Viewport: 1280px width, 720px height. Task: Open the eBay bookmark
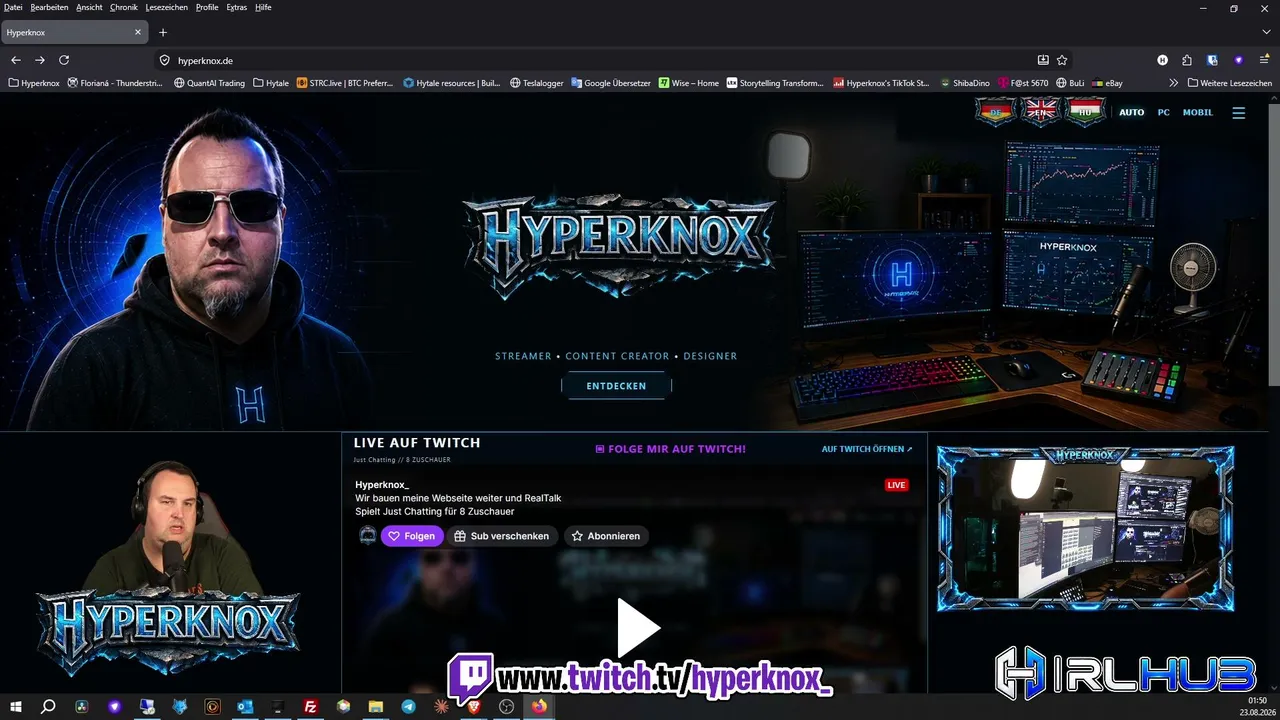pos(1108,83)
